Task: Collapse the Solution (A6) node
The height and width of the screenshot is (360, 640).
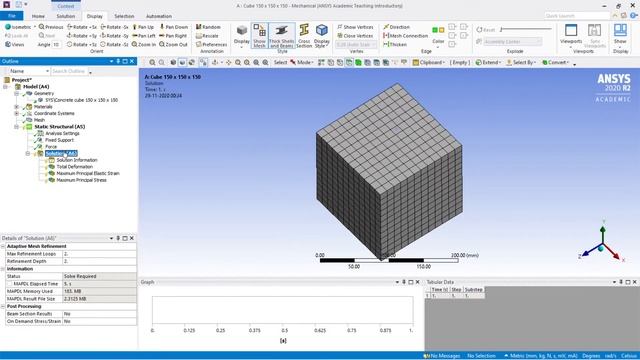Action: click(x=28, y=153)
